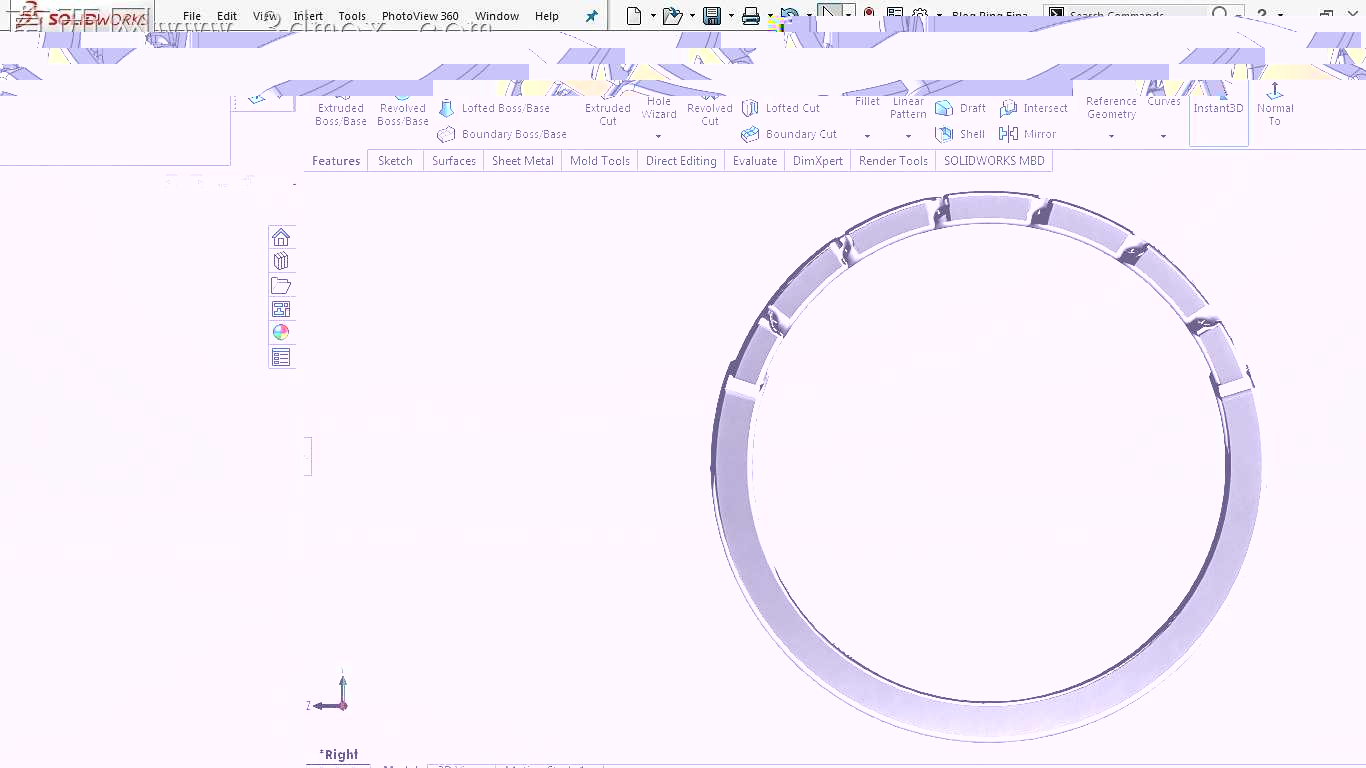Expand the Reference Geometry dropdown arrow
The width and height of the screenshot is (1366, 768).
click(1111, 136)
